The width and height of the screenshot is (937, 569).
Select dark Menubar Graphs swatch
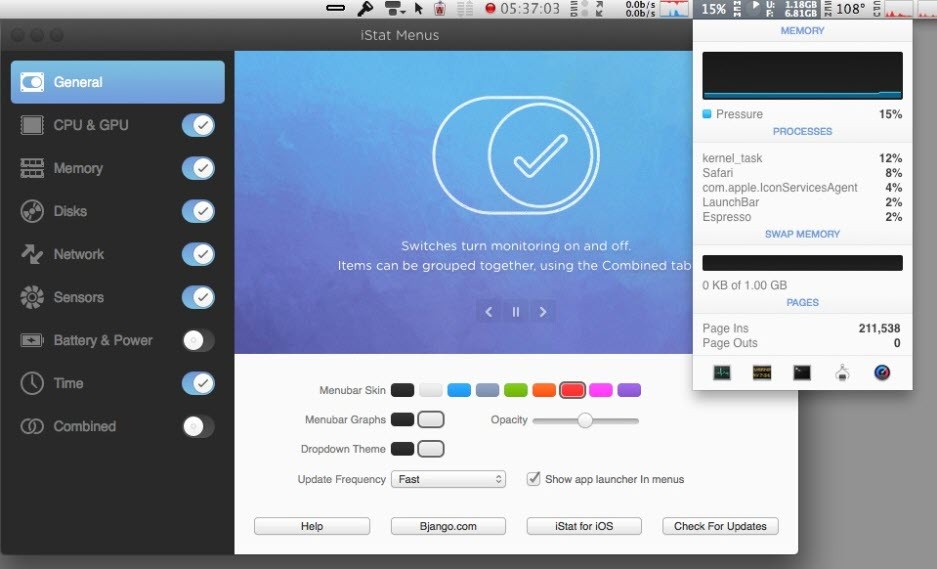click(402, 420)
